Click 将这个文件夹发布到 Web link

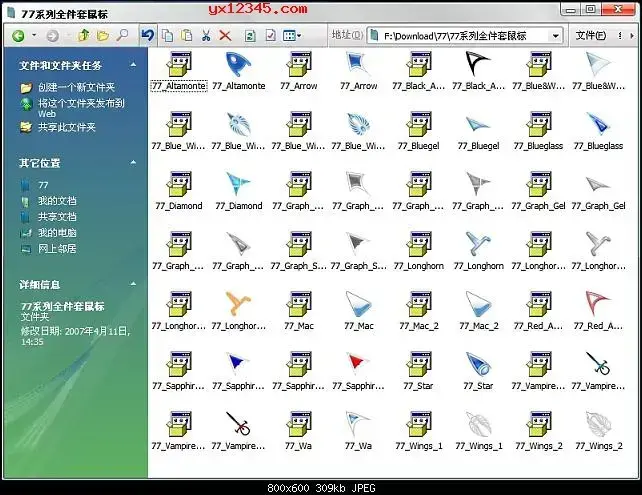81,108
